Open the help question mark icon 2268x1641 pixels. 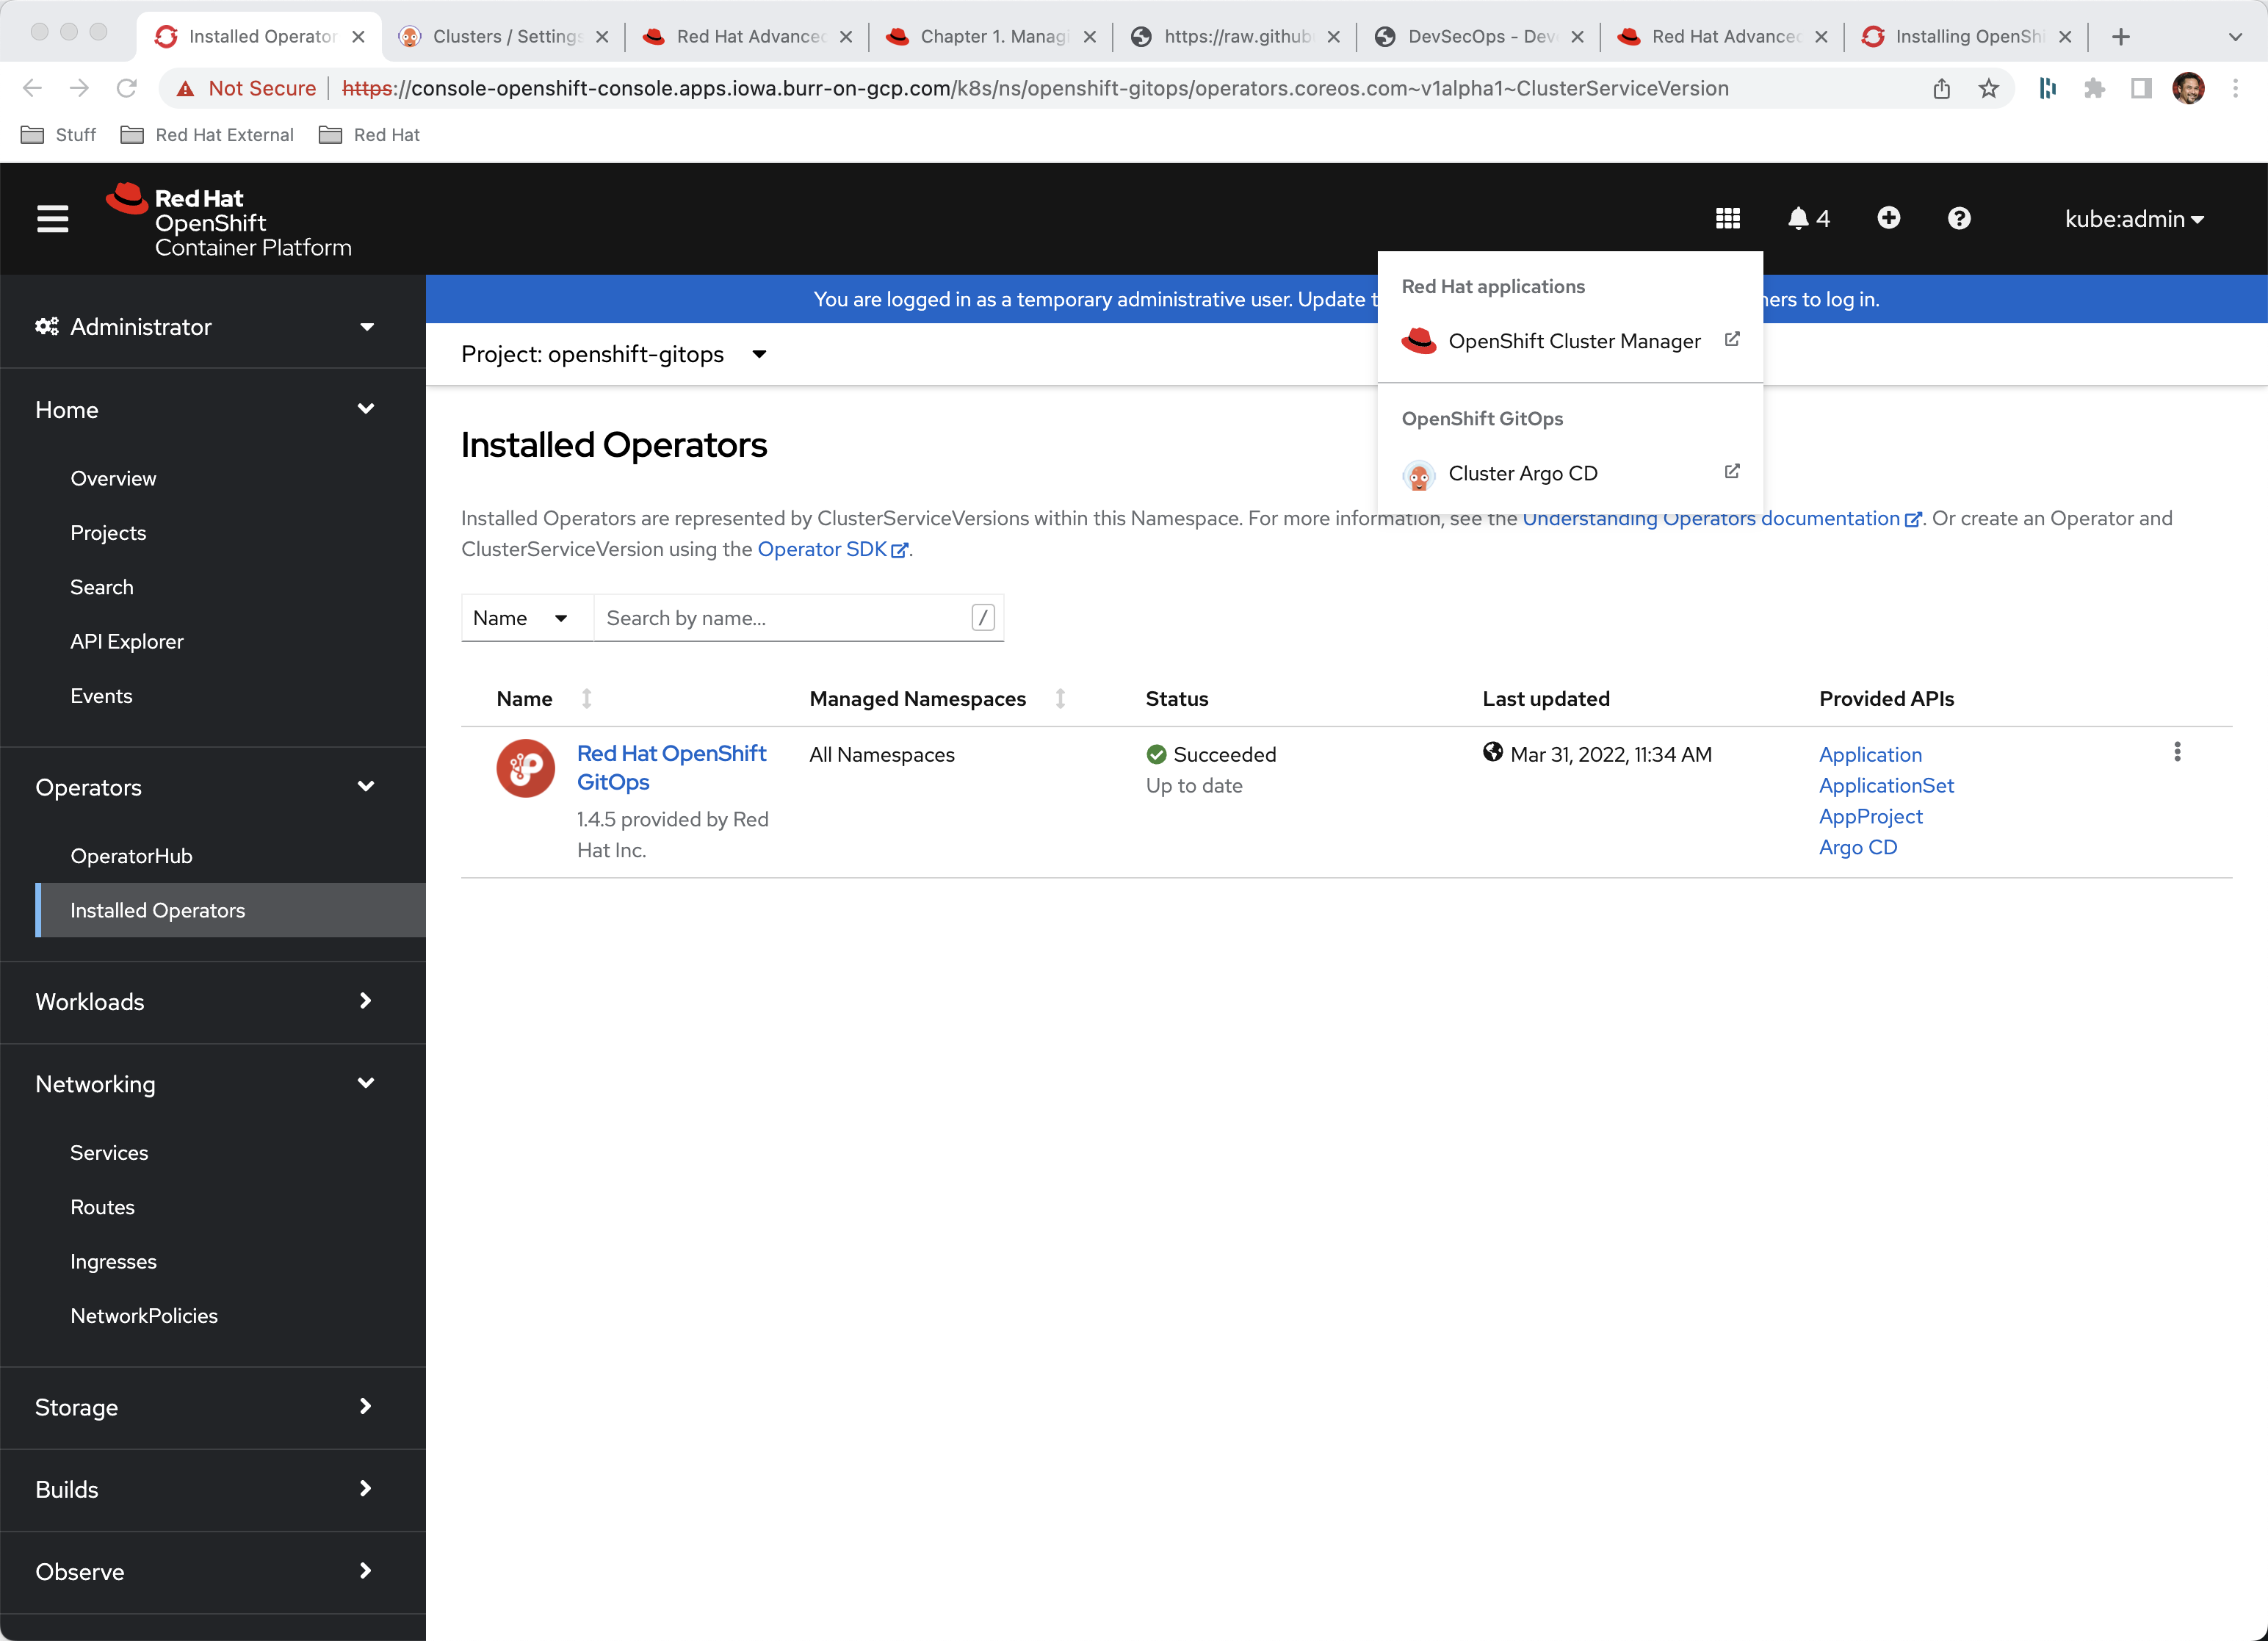tap(1958, 218)
